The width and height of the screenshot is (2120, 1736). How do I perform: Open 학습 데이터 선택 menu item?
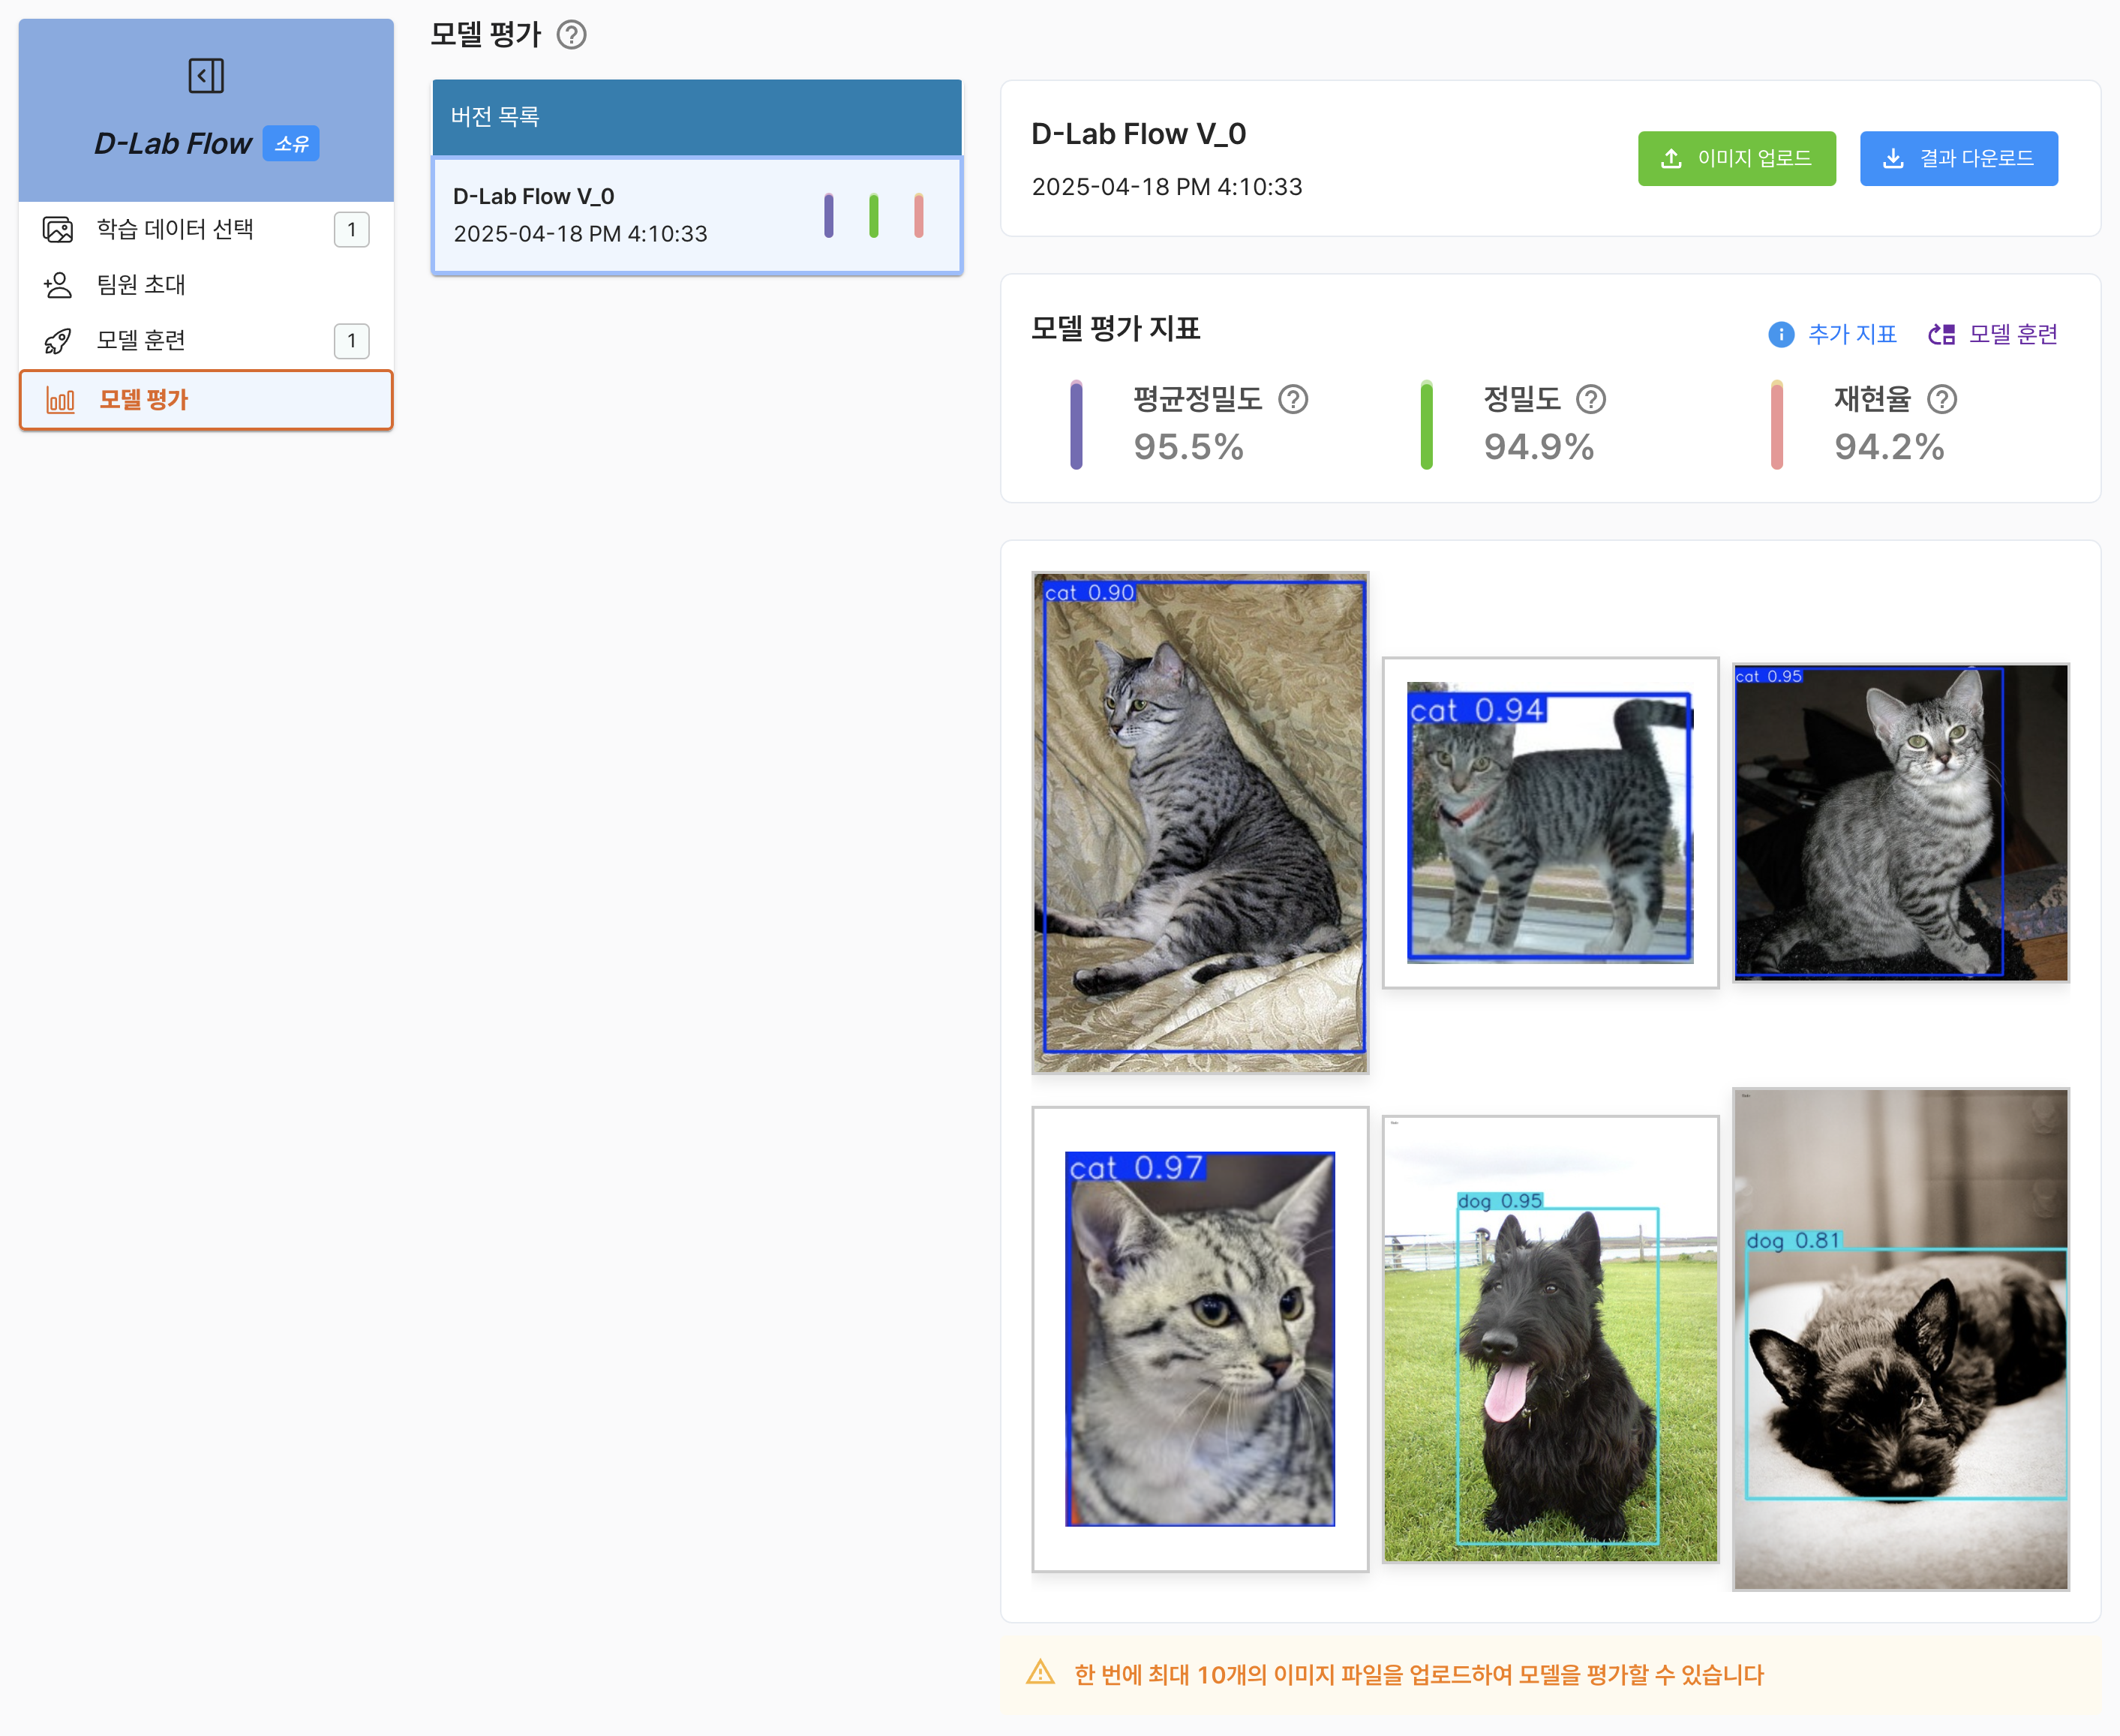(x=206, y=229)
